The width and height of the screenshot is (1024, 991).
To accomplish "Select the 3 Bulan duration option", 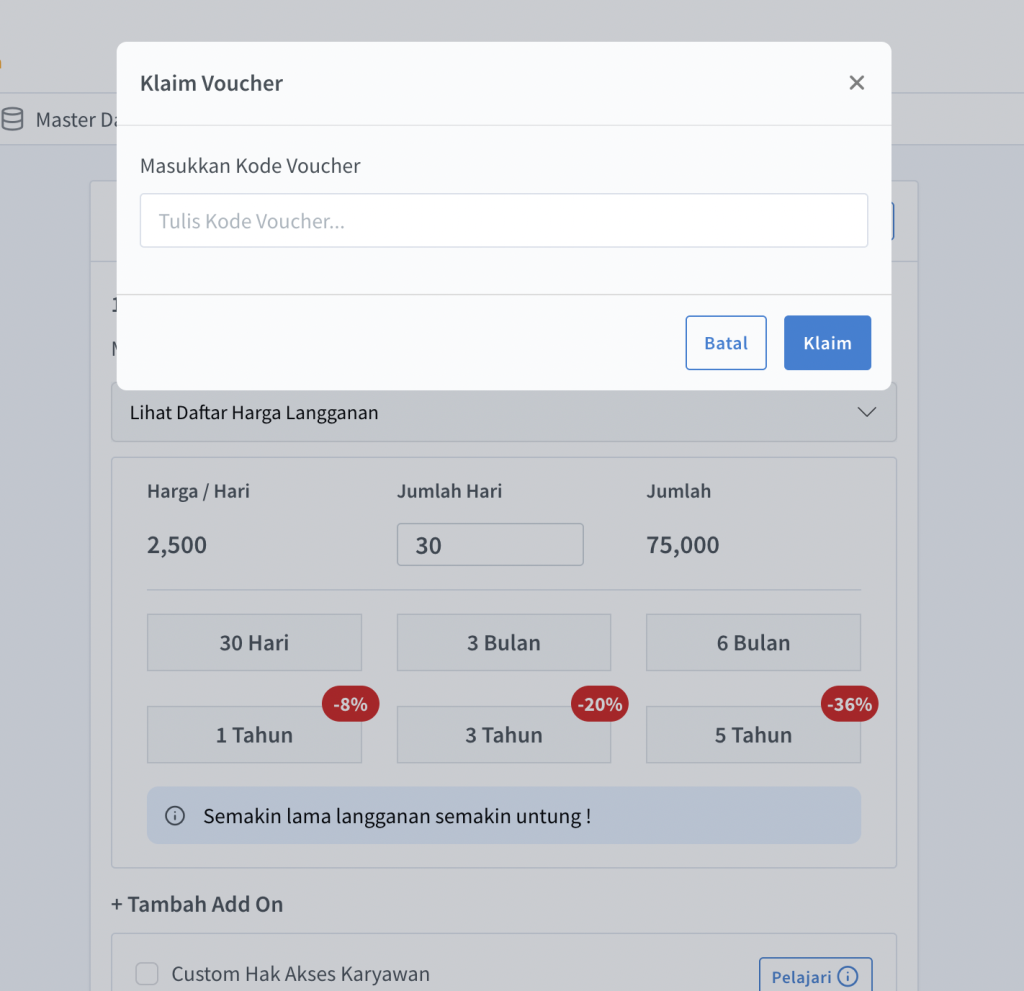I will 503,643.
